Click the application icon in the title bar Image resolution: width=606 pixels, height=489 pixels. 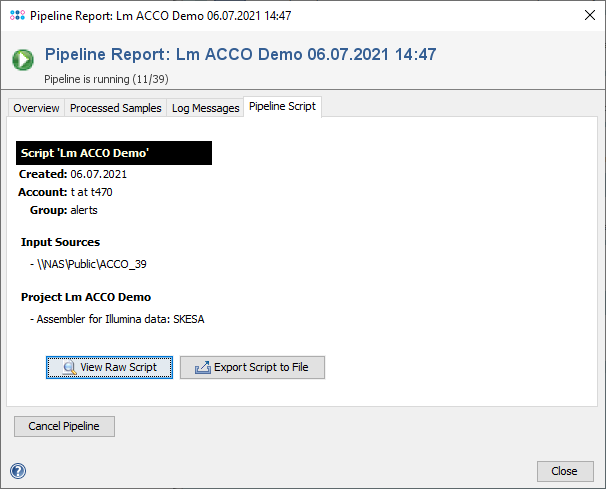click(15, 15)
